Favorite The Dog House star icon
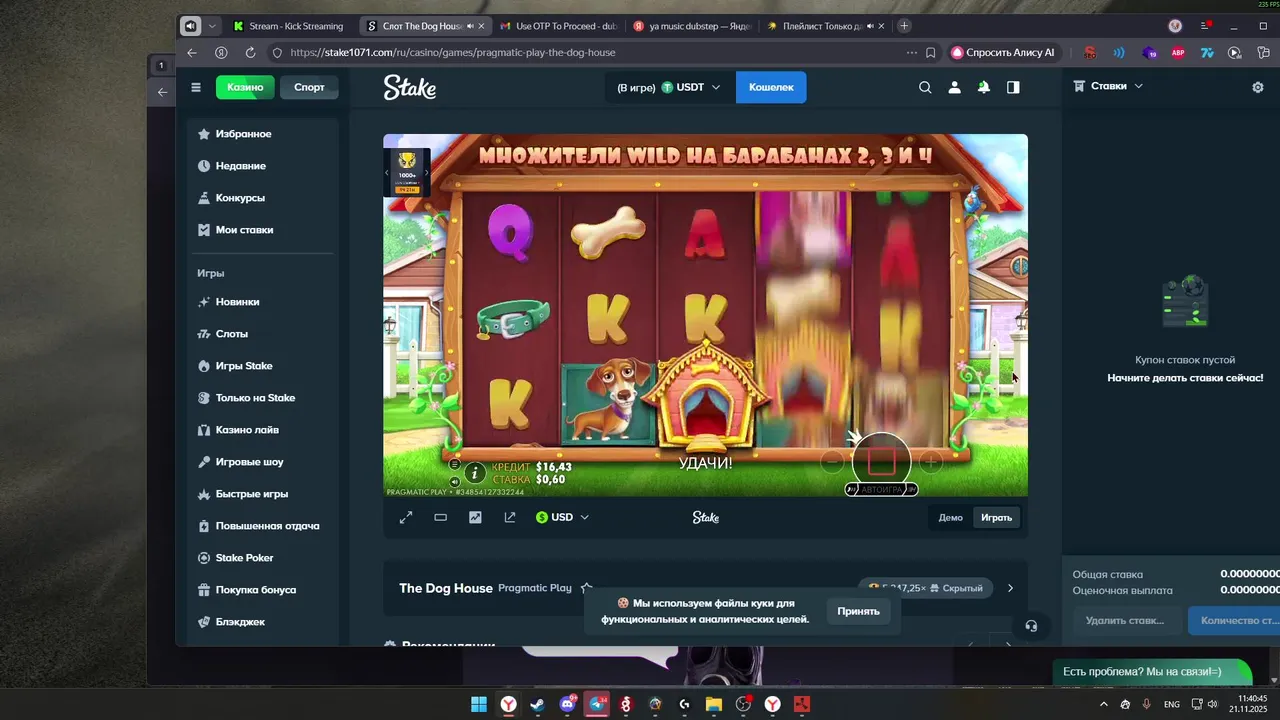Screen dimensions: 1280x720 click(x=587, y=588)
